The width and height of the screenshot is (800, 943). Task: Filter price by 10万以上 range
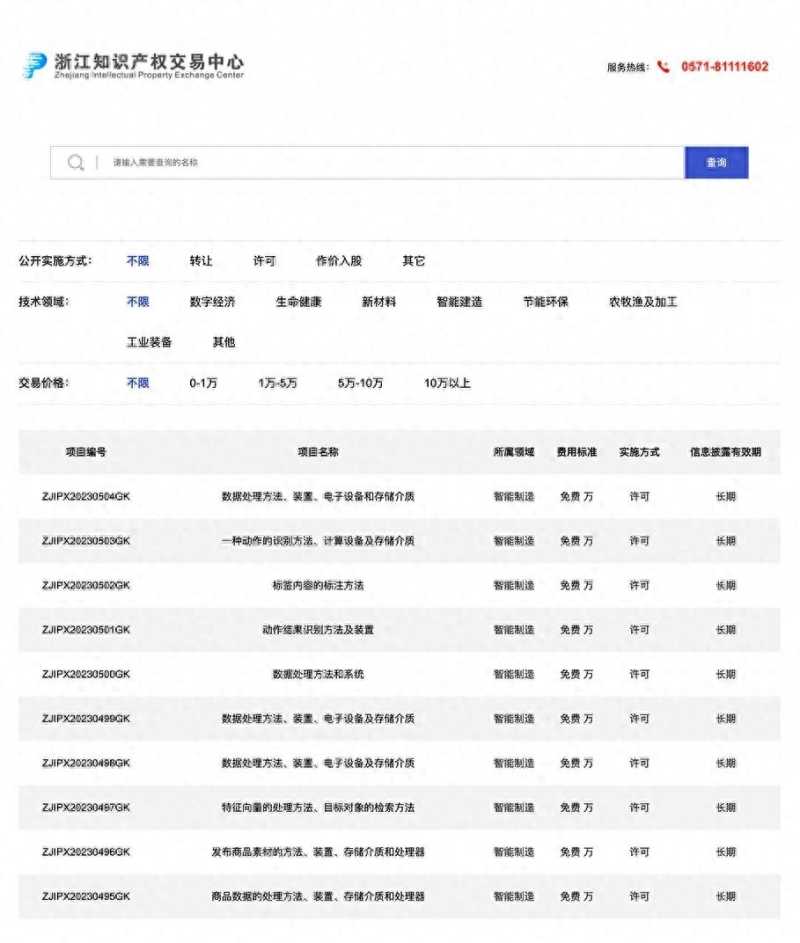point(447,383)
